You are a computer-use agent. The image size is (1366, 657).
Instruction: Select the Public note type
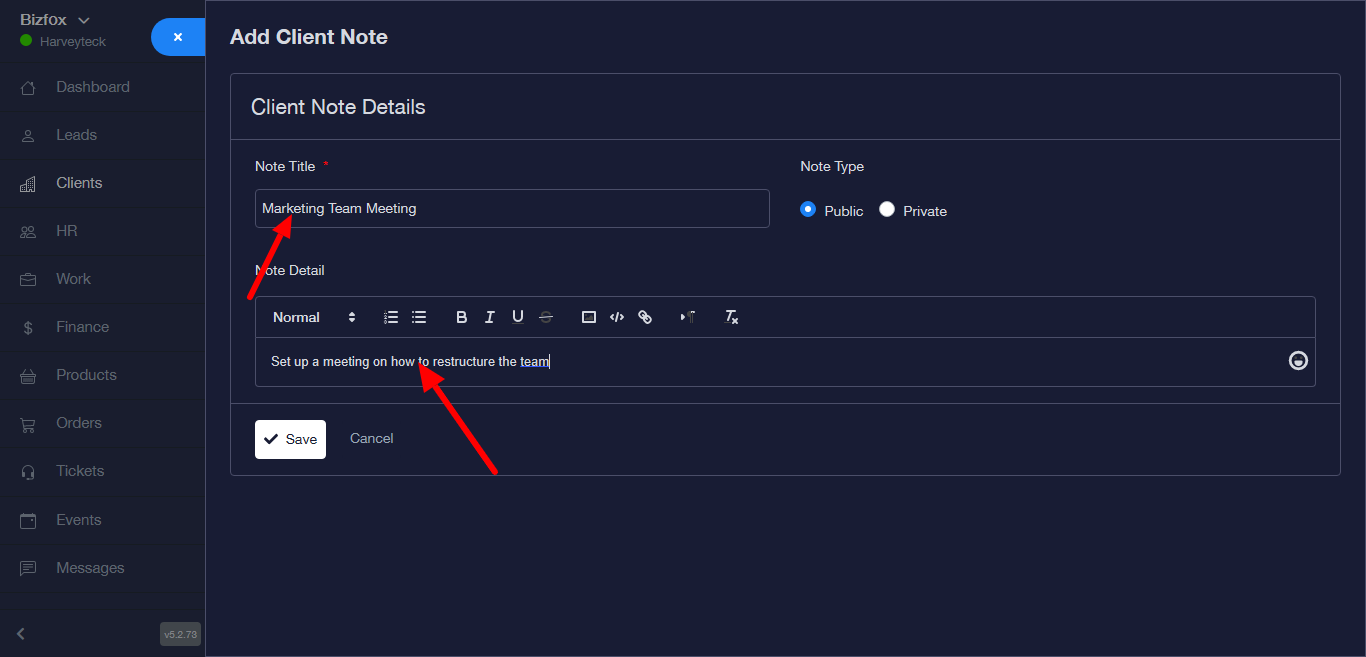pyautogui.click(x=808, y=210)
